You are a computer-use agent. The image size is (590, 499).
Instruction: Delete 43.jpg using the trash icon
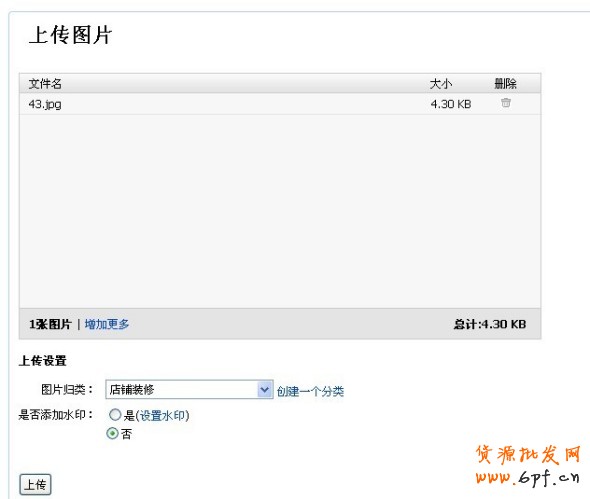coord(506,103)
